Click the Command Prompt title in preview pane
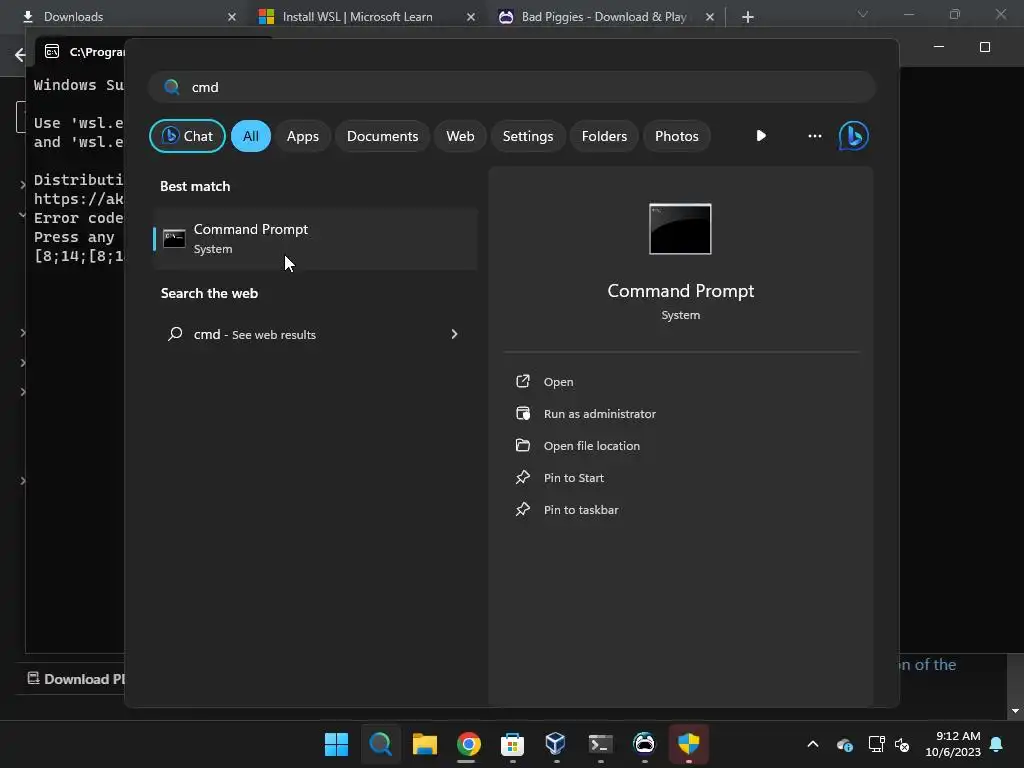This screenshot has width=1024, height=768. 680,291
